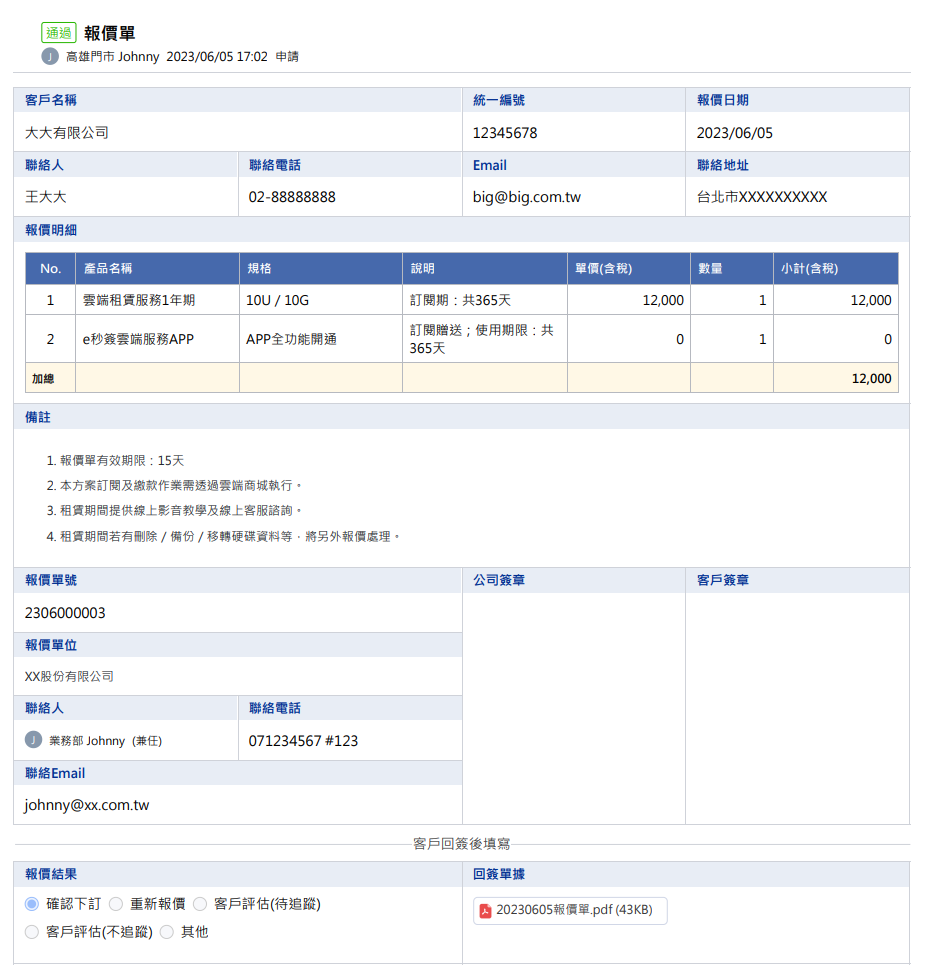
Task: Click the 報價單 page title
Action: tap(110, 33)
